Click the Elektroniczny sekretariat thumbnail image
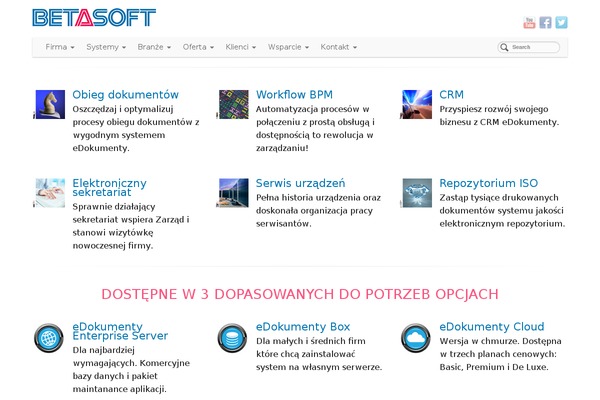 [x=50, y=193]
